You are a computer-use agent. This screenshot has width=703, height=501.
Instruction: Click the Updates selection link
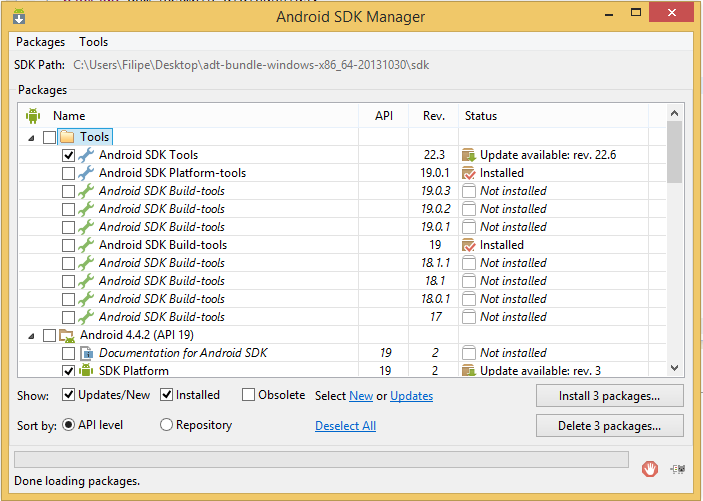pos(411,396)
